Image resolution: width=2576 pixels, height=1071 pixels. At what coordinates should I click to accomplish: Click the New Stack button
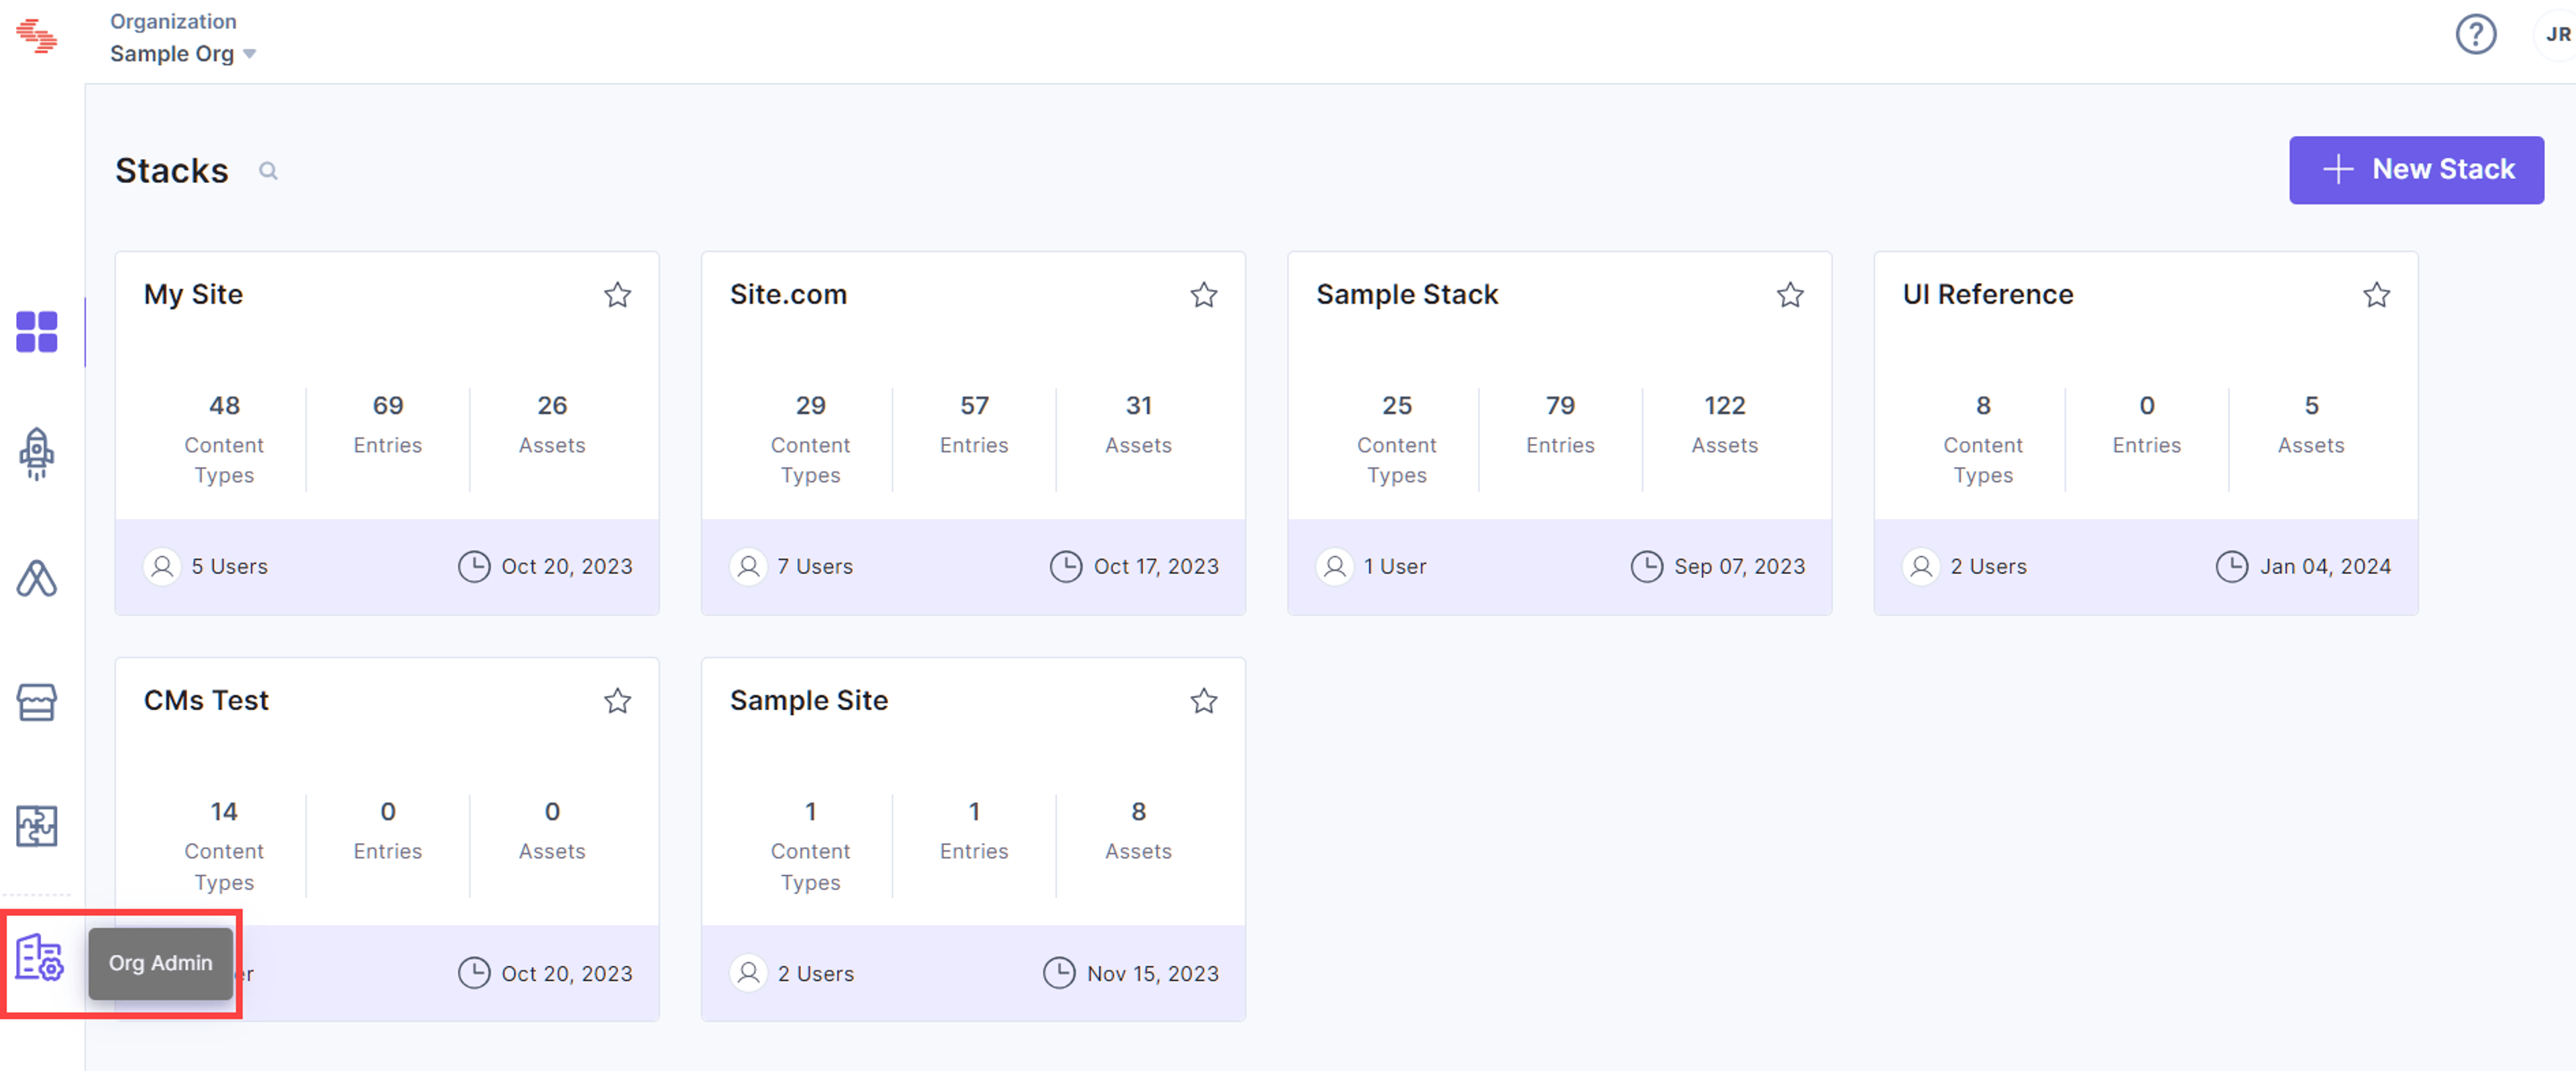click(2416, 170)
